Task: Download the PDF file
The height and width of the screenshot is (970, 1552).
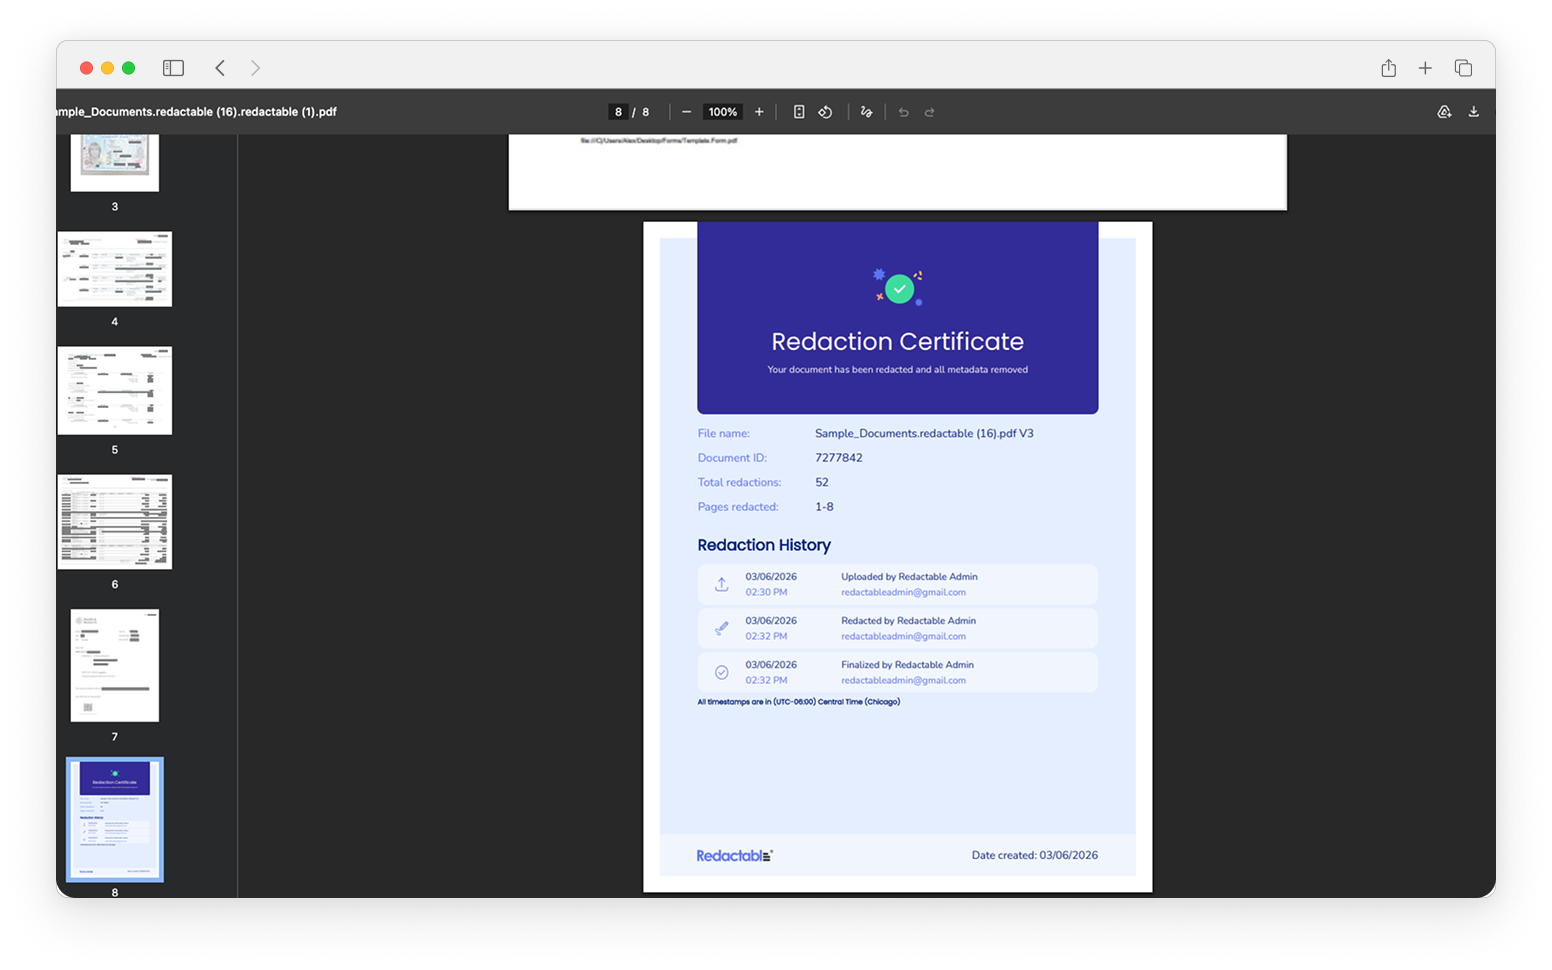Action: [1473, 112]
